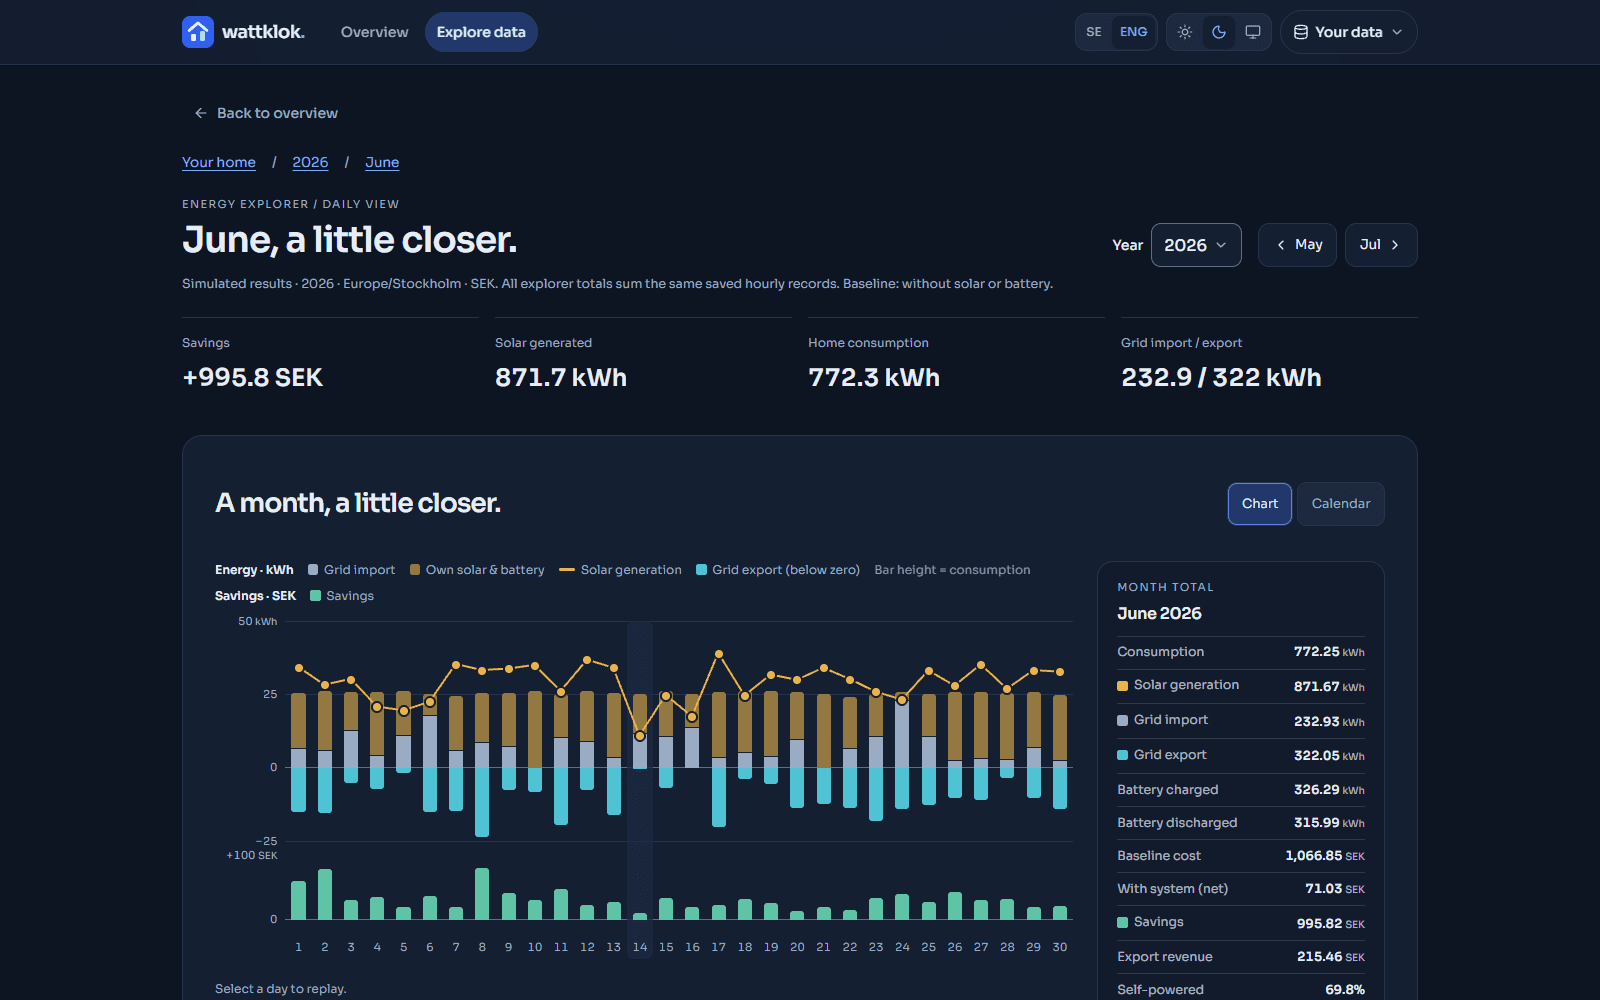
Task: Choose system theme monitor icon
Action: click(1253, 32)
